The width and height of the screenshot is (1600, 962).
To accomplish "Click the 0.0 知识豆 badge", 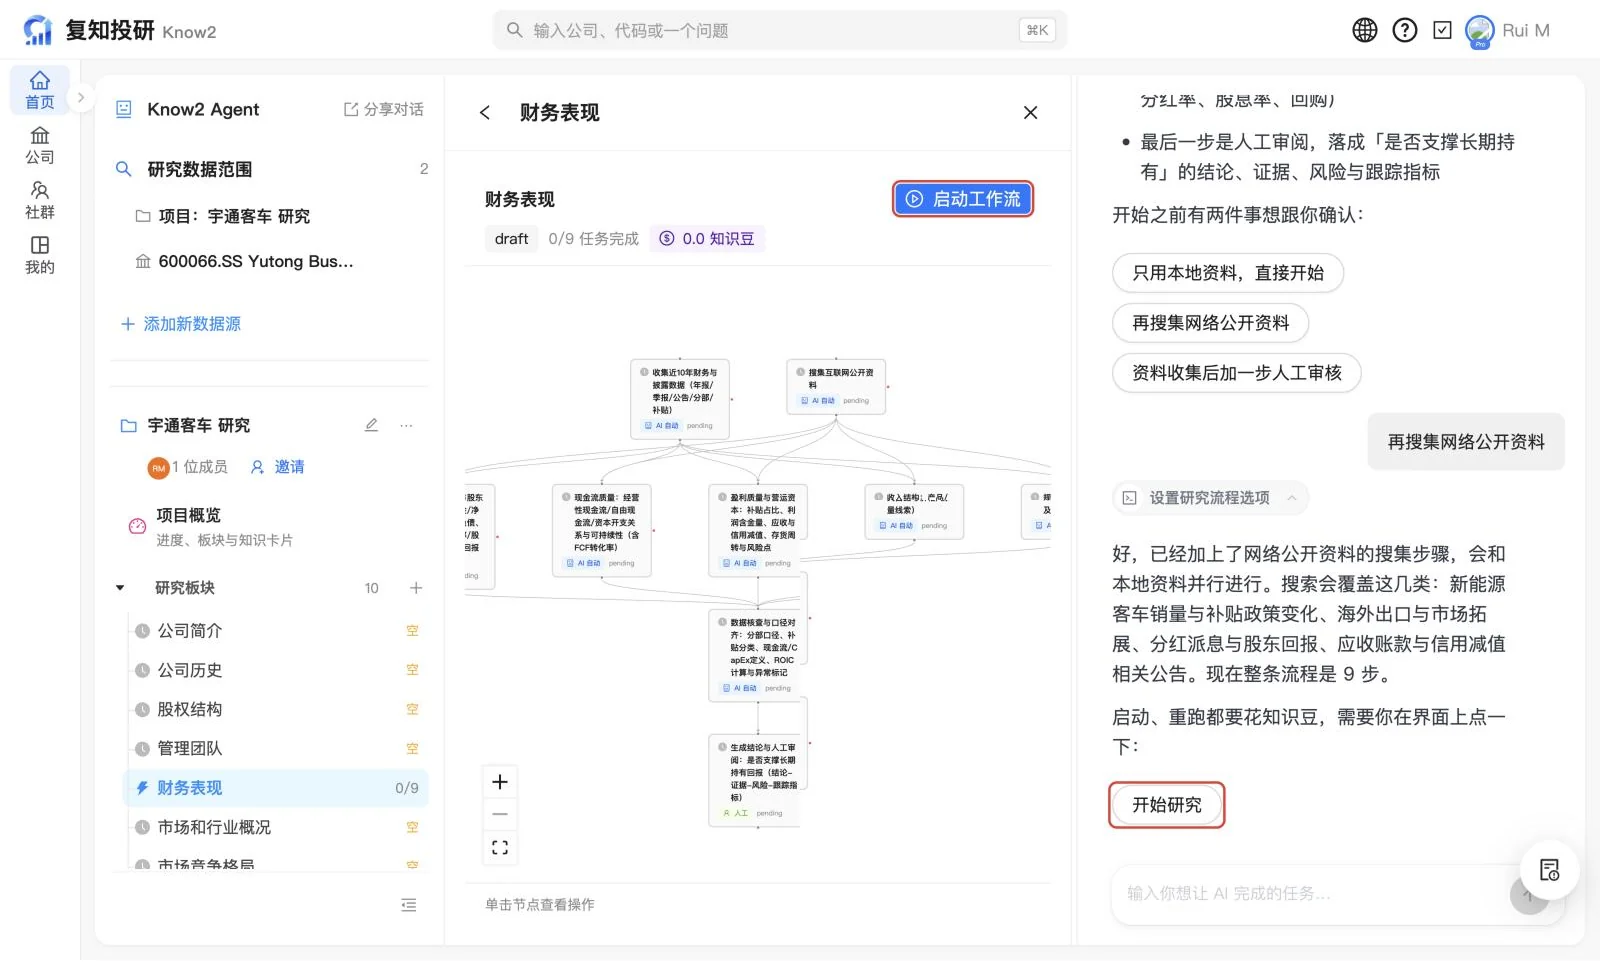I will pyautogui.click(x=707, y=239).
